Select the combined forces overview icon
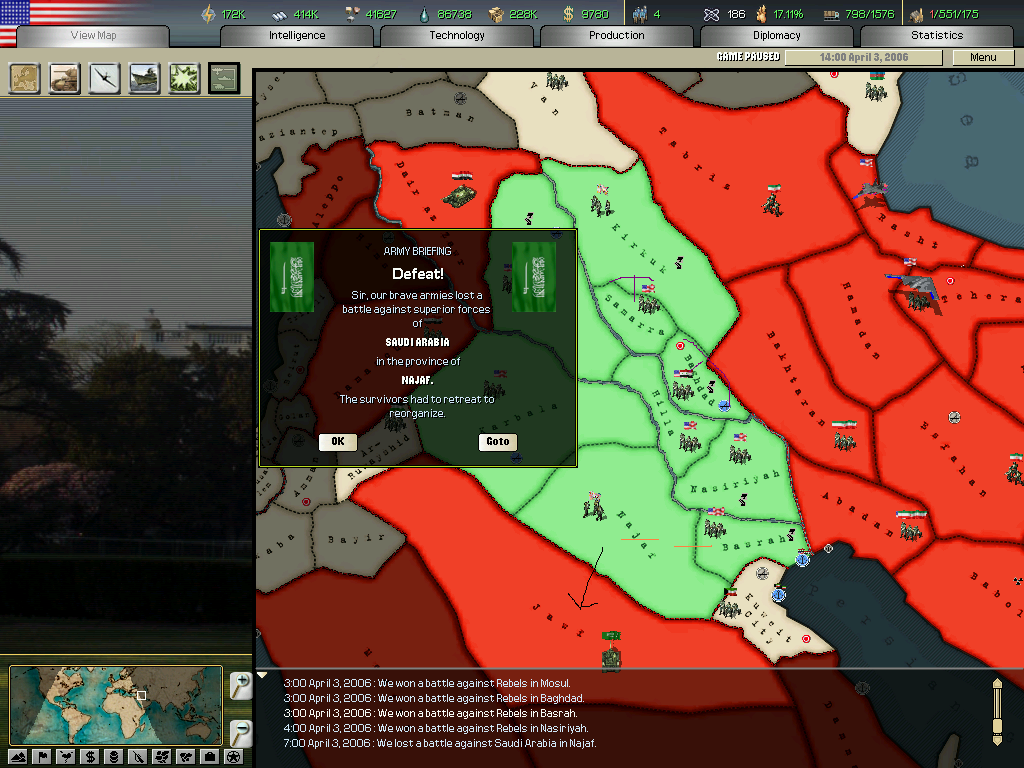1024x768 pixels. 224,78
